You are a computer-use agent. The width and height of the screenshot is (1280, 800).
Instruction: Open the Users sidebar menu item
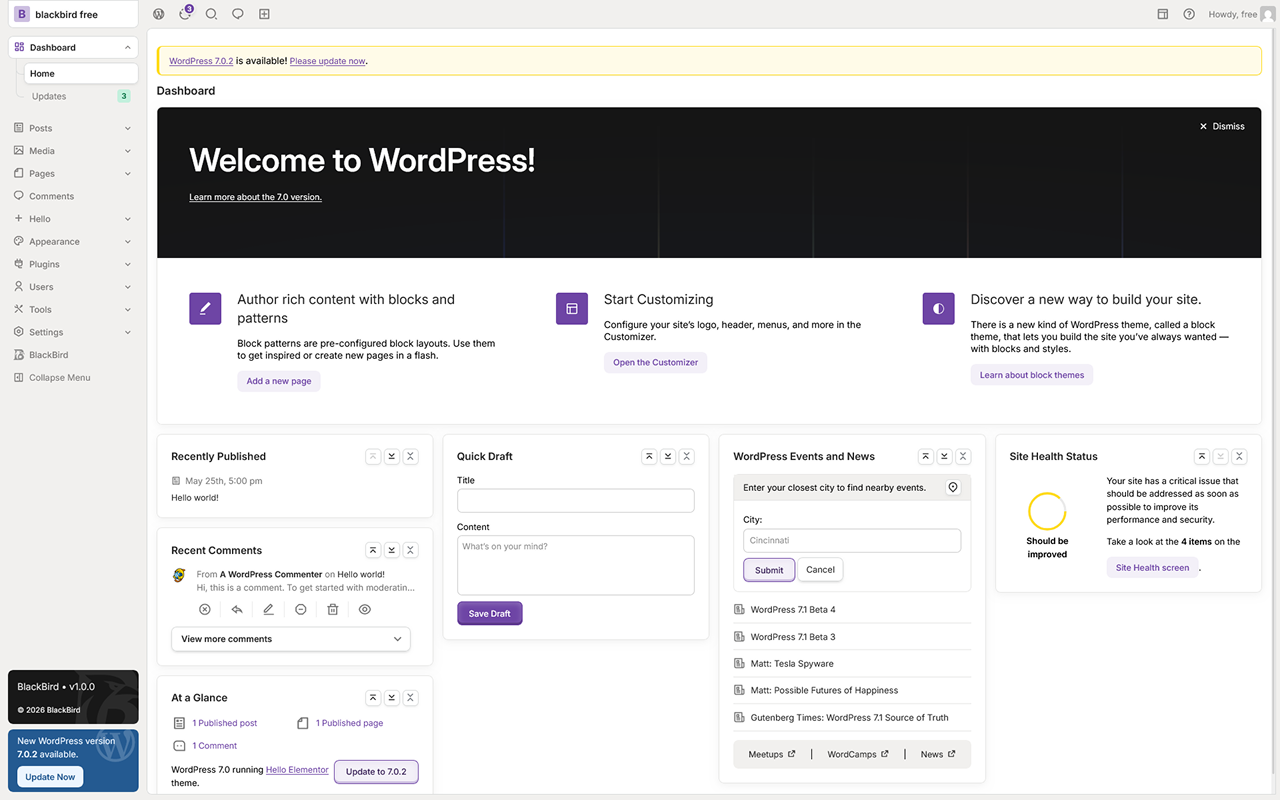coord(73,287)
